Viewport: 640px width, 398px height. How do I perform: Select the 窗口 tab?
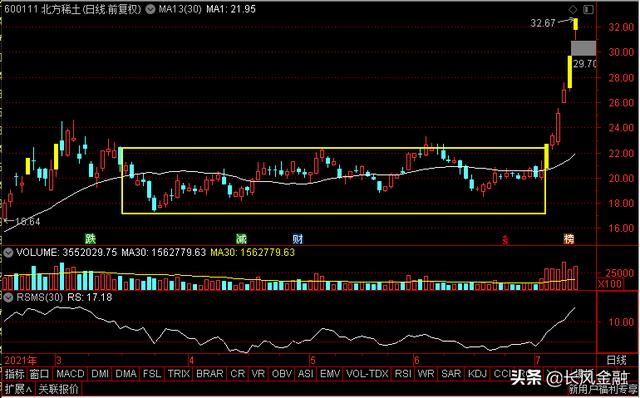pyautogui.click(x=40, y=374)
